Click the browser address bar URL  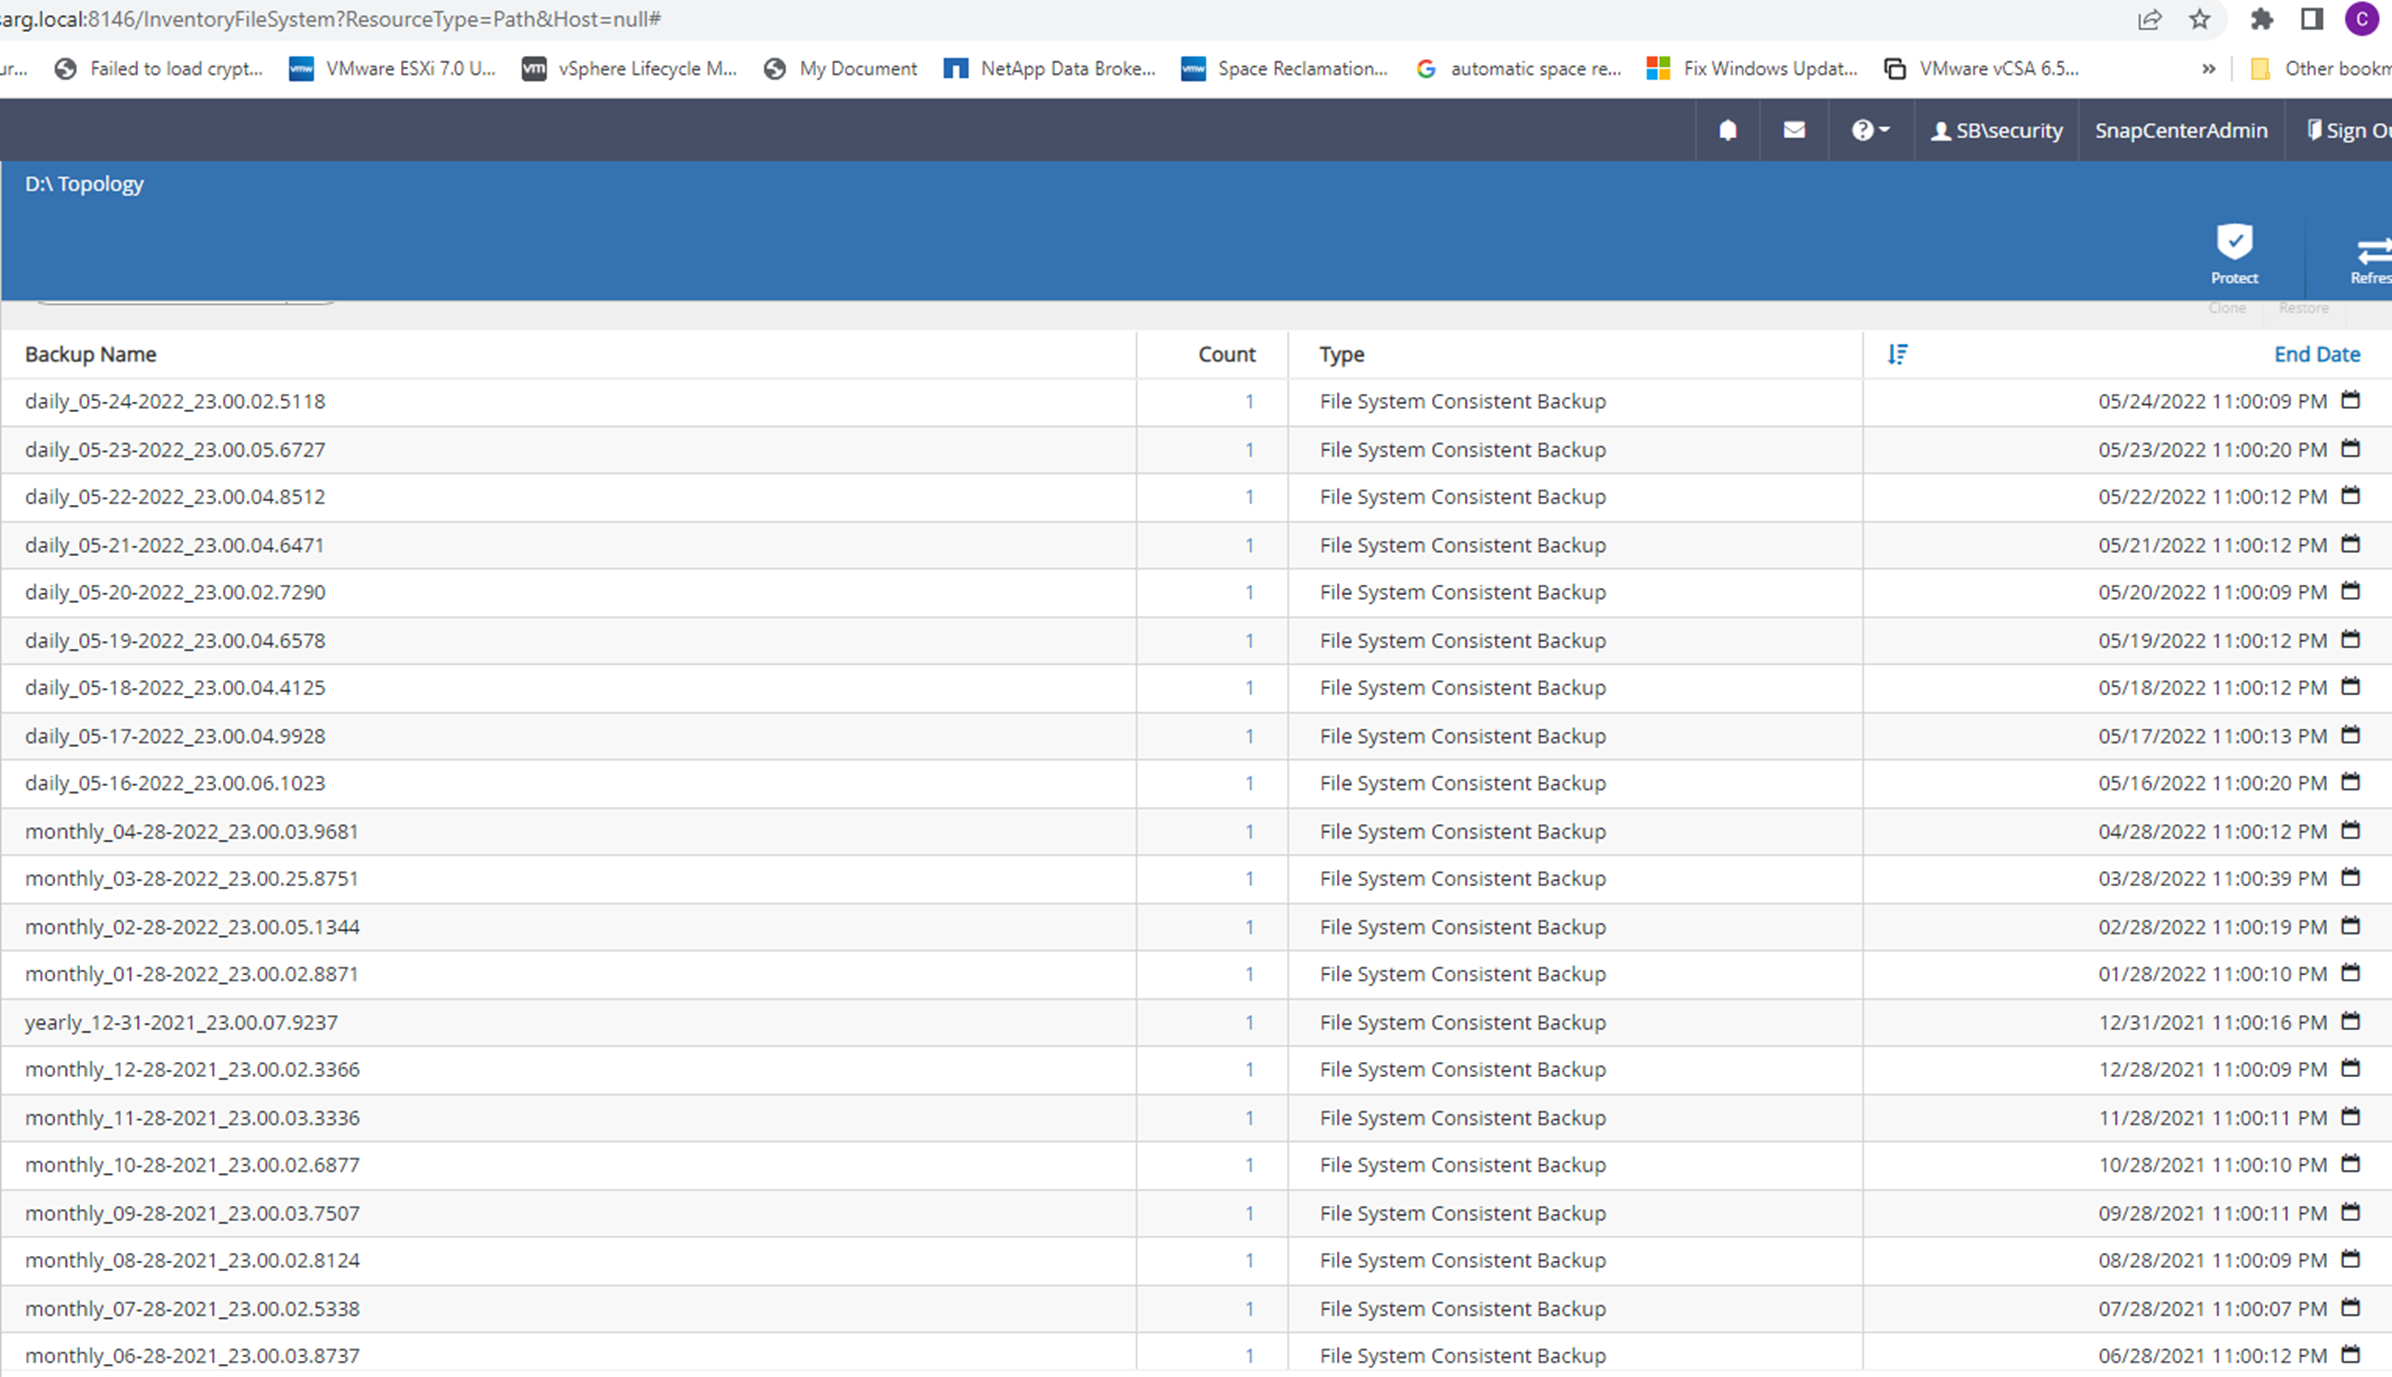pyautogui.click(x=400, y=19)
